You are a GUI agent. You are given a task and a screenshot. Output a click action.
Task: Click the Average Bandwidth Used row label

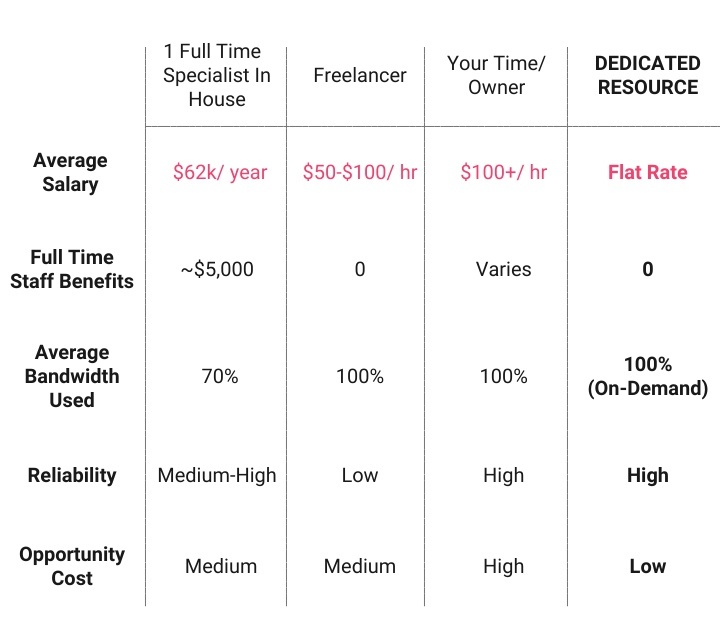coord(72,376)
